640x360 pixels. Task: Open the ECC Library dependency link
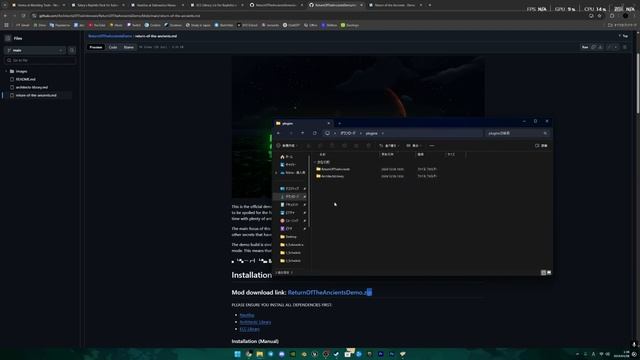click(x=249, y=329)
